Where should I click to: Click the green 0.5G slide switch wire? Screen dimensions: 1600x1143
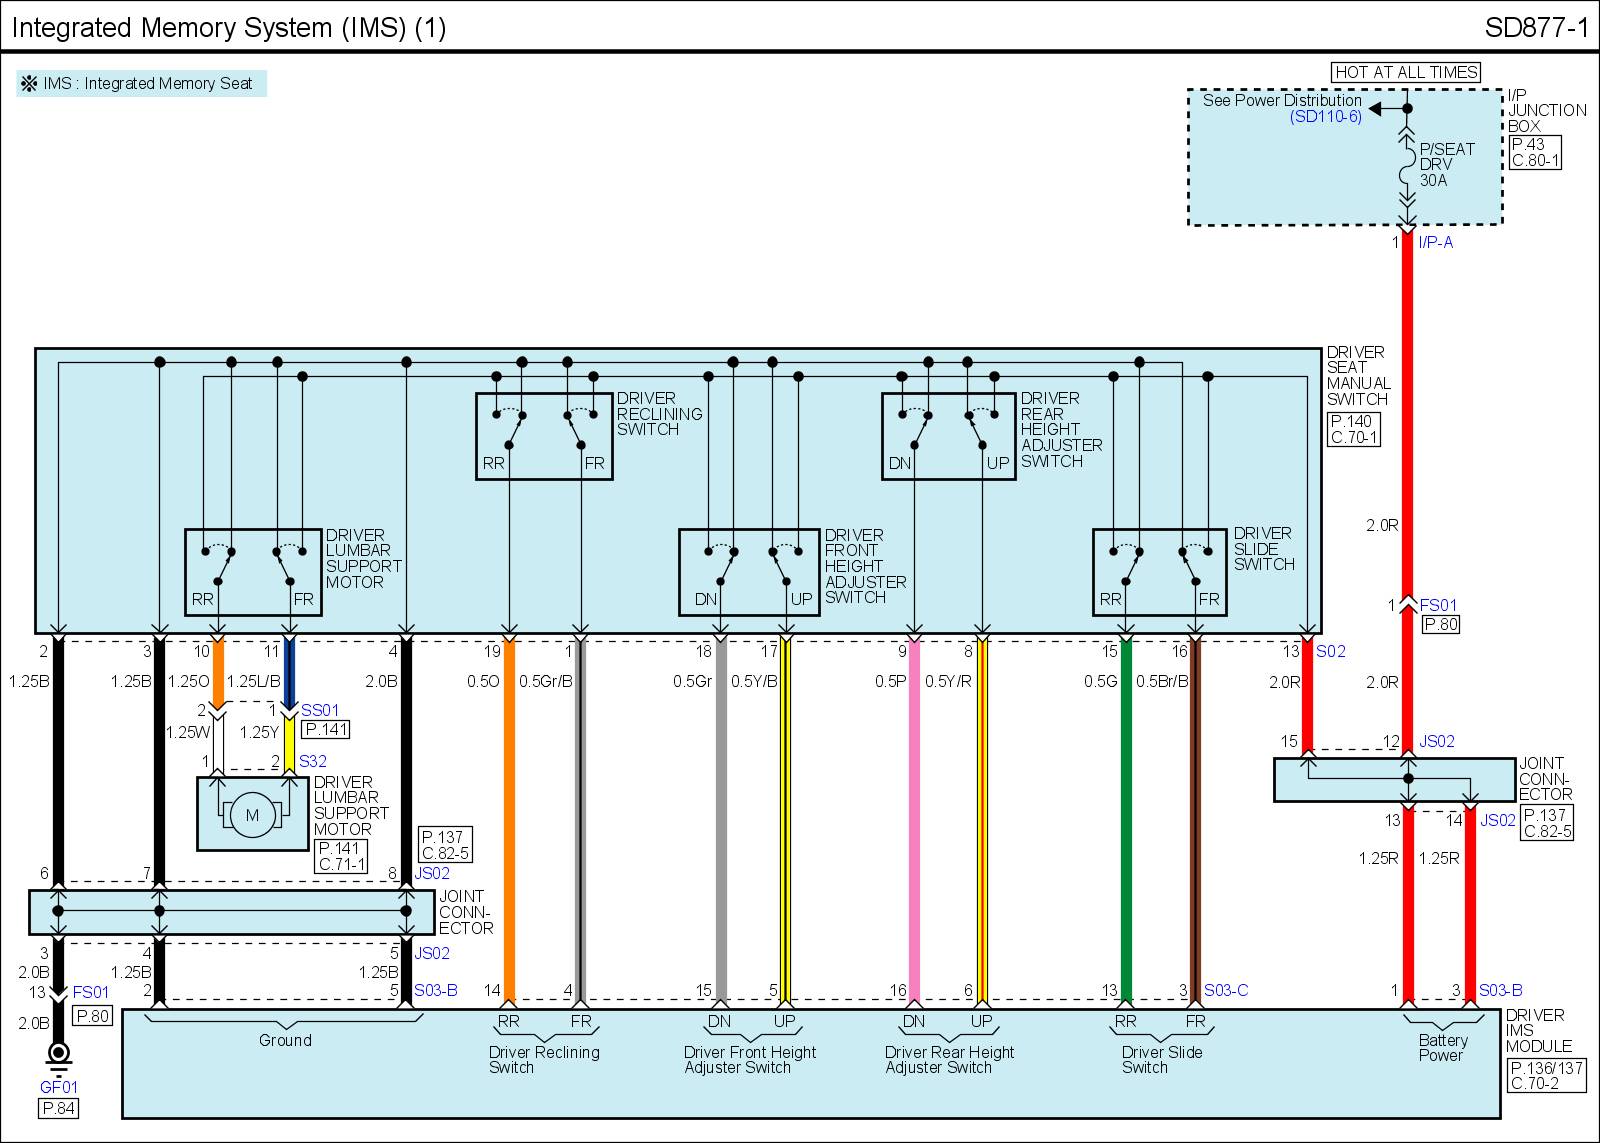1126,820
